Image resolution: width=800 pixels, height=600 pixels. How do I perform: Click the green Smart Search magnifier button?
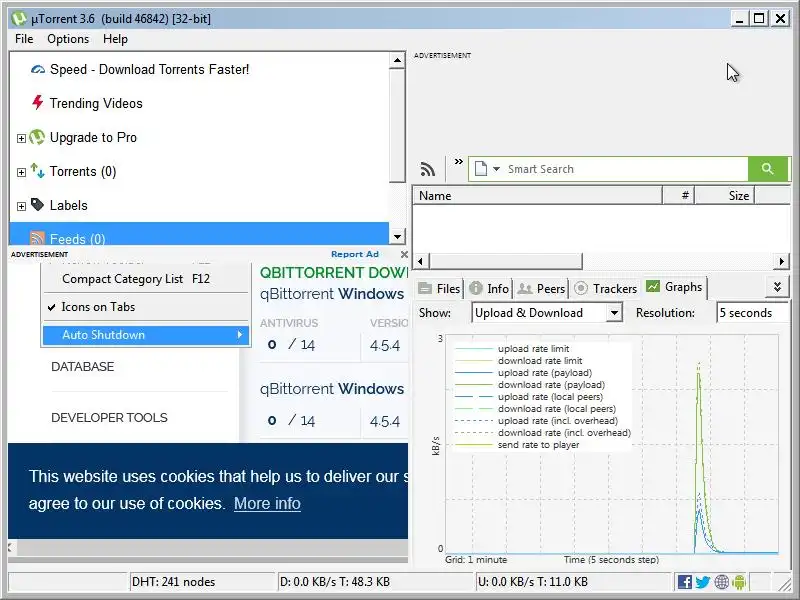[x=767, y=169]
